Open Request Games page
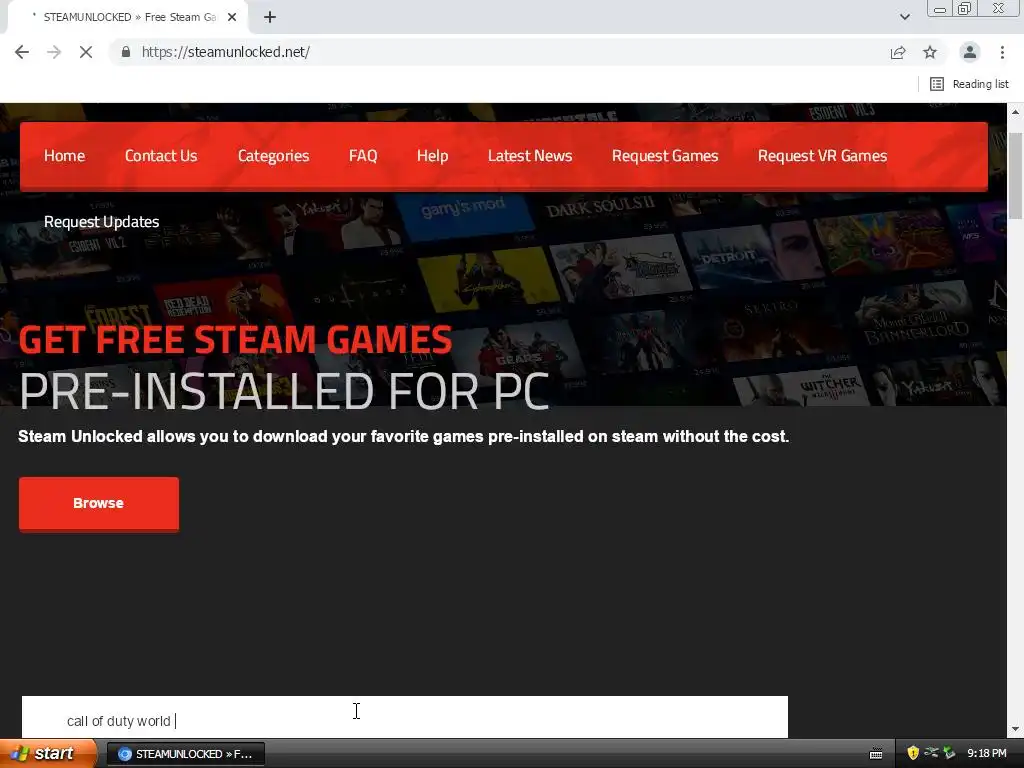 [x=665, y=156]
